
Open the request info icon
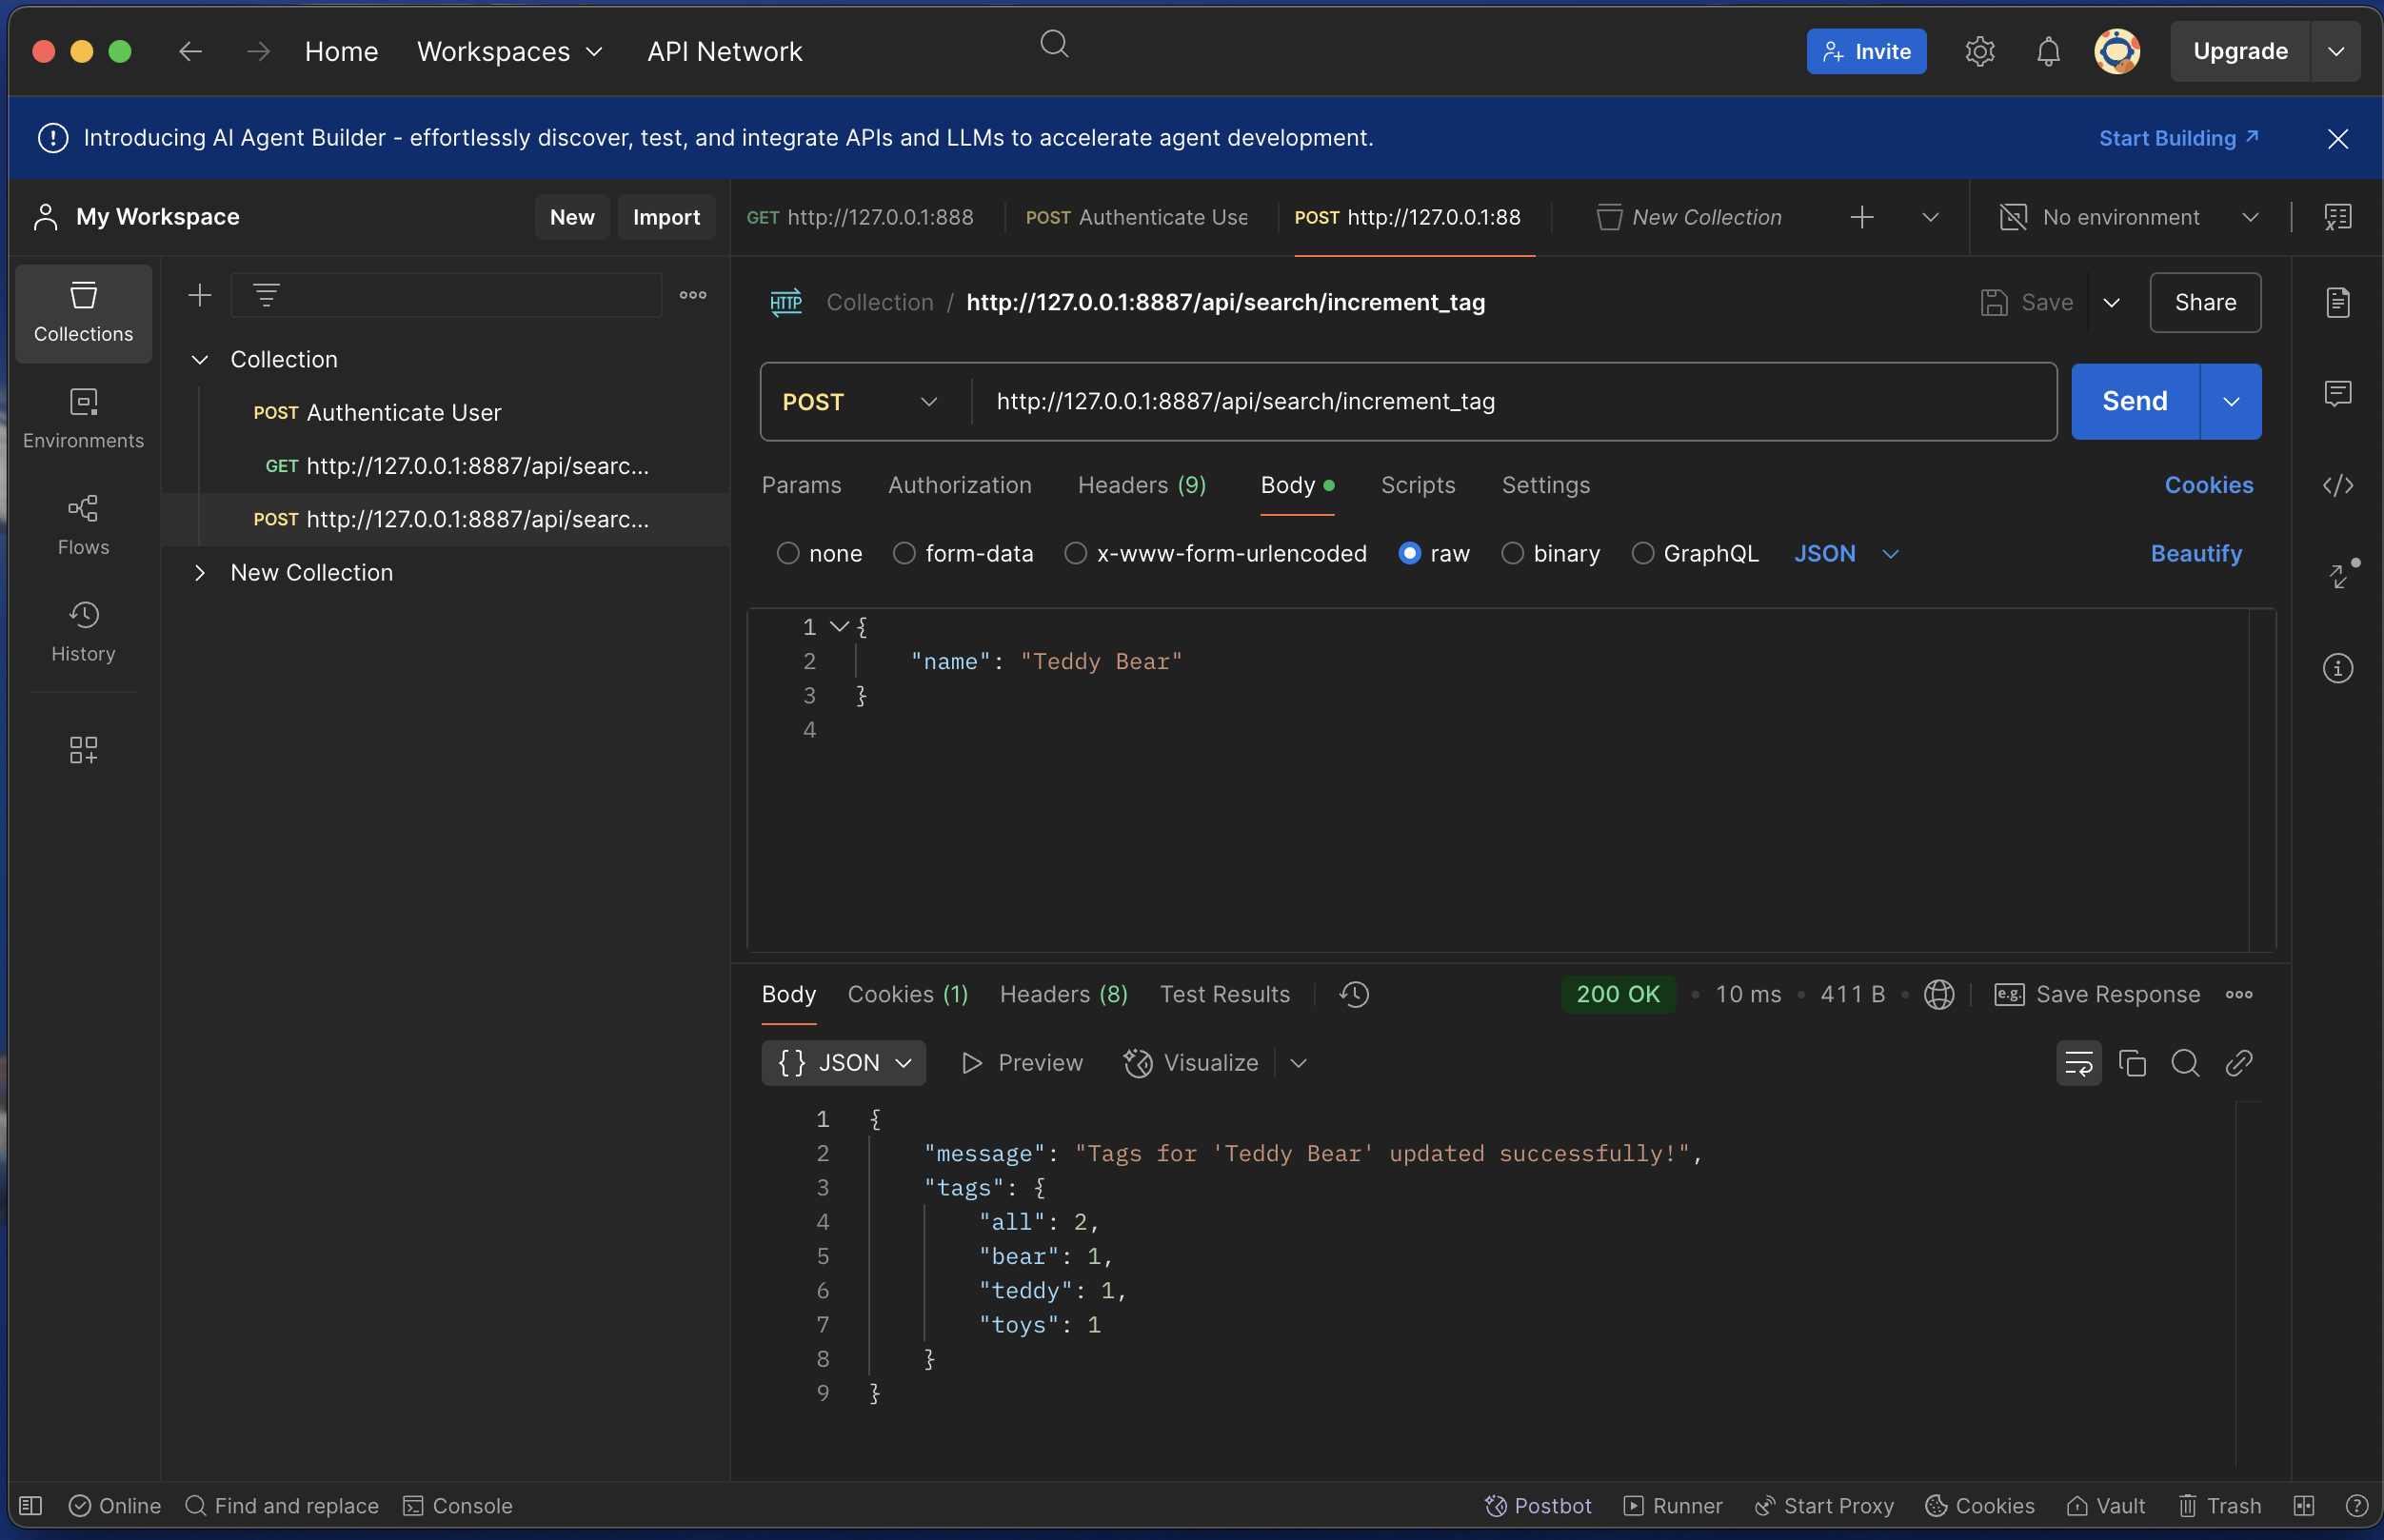(x=2337, y=668)
